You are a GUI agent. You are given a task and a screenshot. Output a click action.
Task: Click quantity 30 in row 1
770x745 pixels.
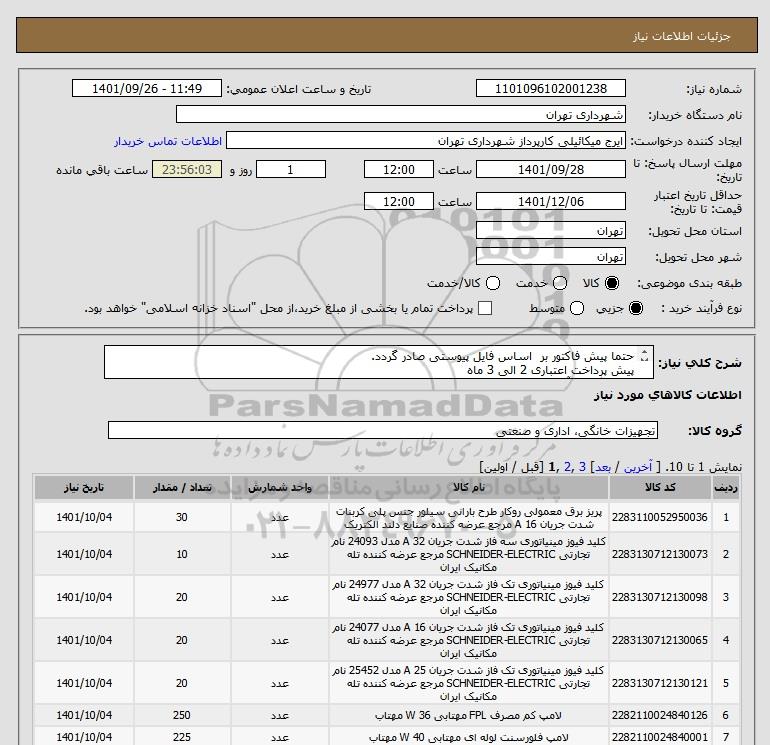pos(182,517)
